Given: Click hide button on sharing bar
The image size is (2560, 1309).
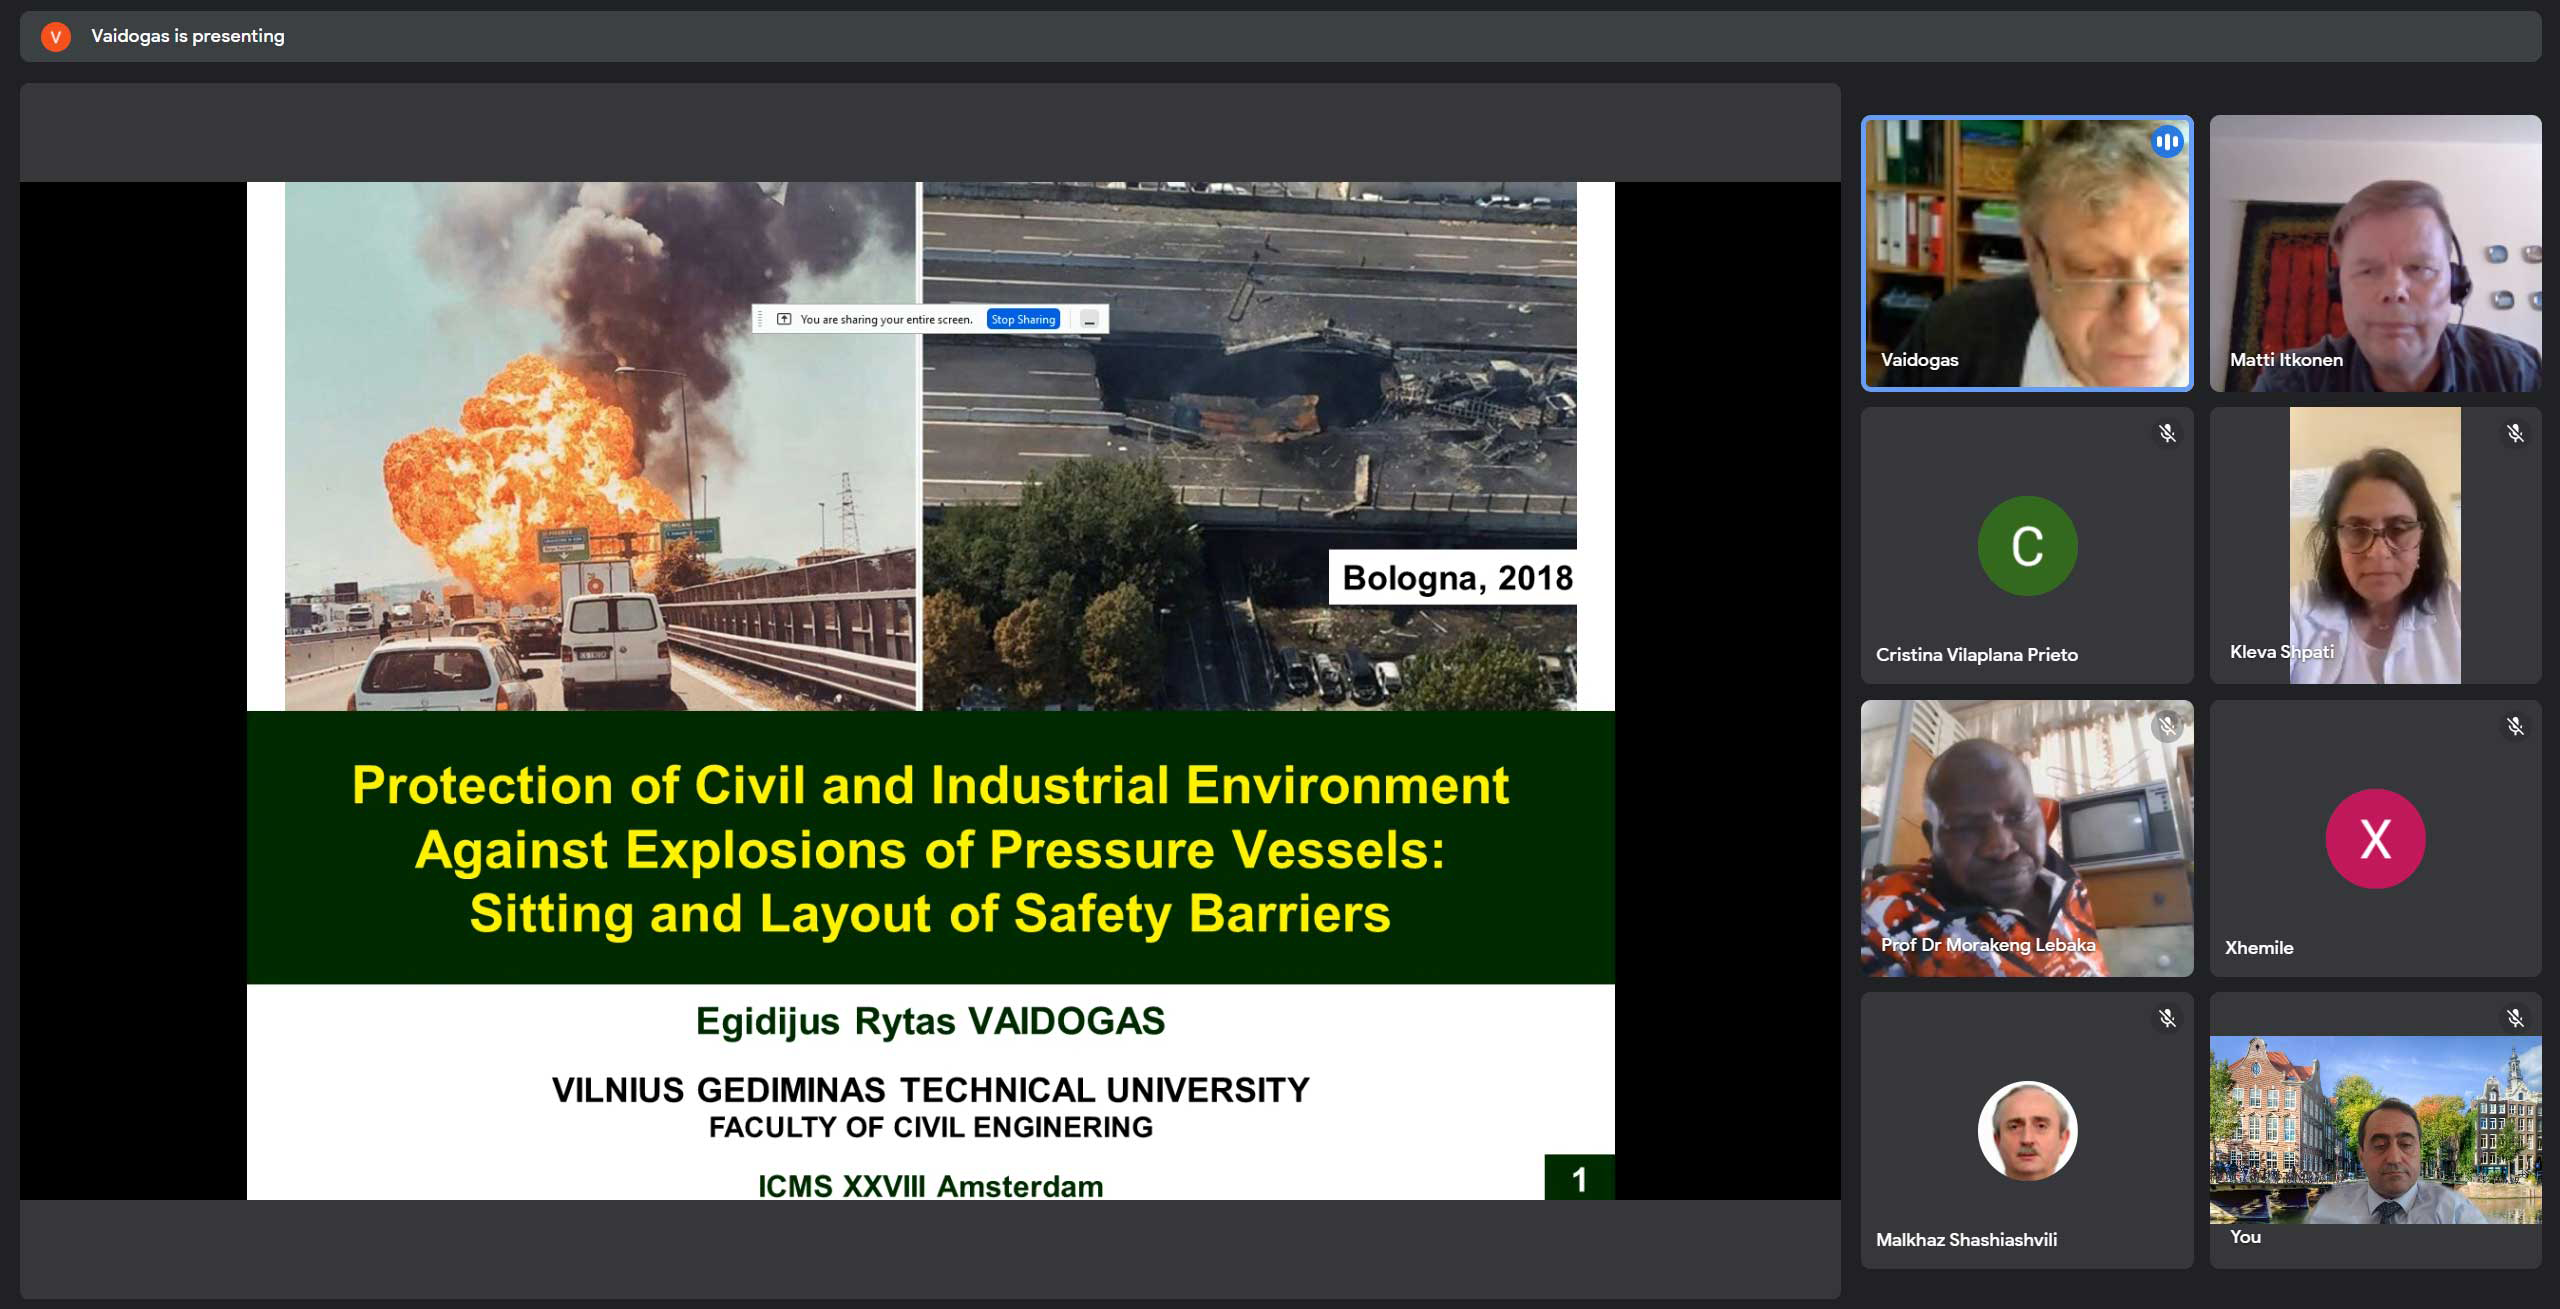Looking at the screenshot, I should (1090, 320).
